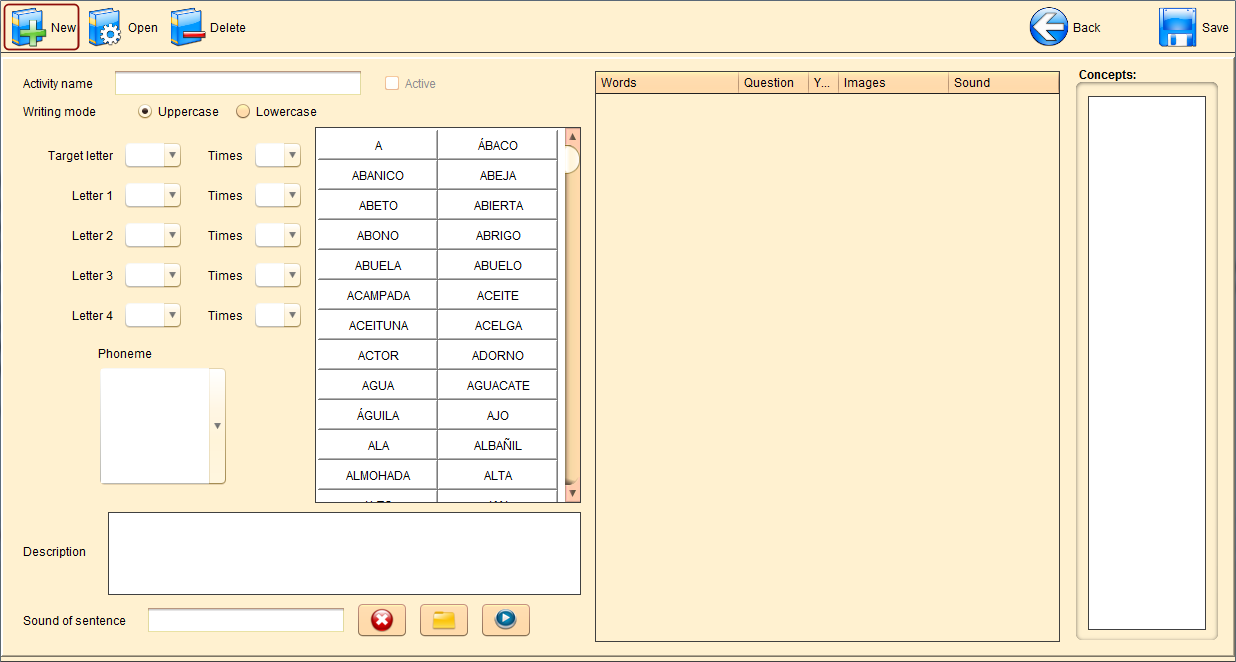1236x662 pixels.
Task: Click the word ÁGUILA
Action: pyautogui.click(x=378, y=415)
